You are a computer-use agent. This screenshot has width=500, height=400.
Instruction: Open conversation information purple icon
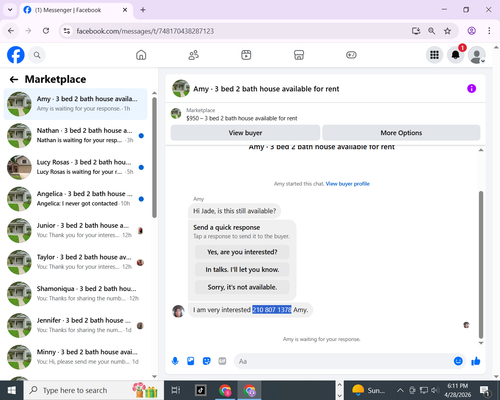click(471, 89)
